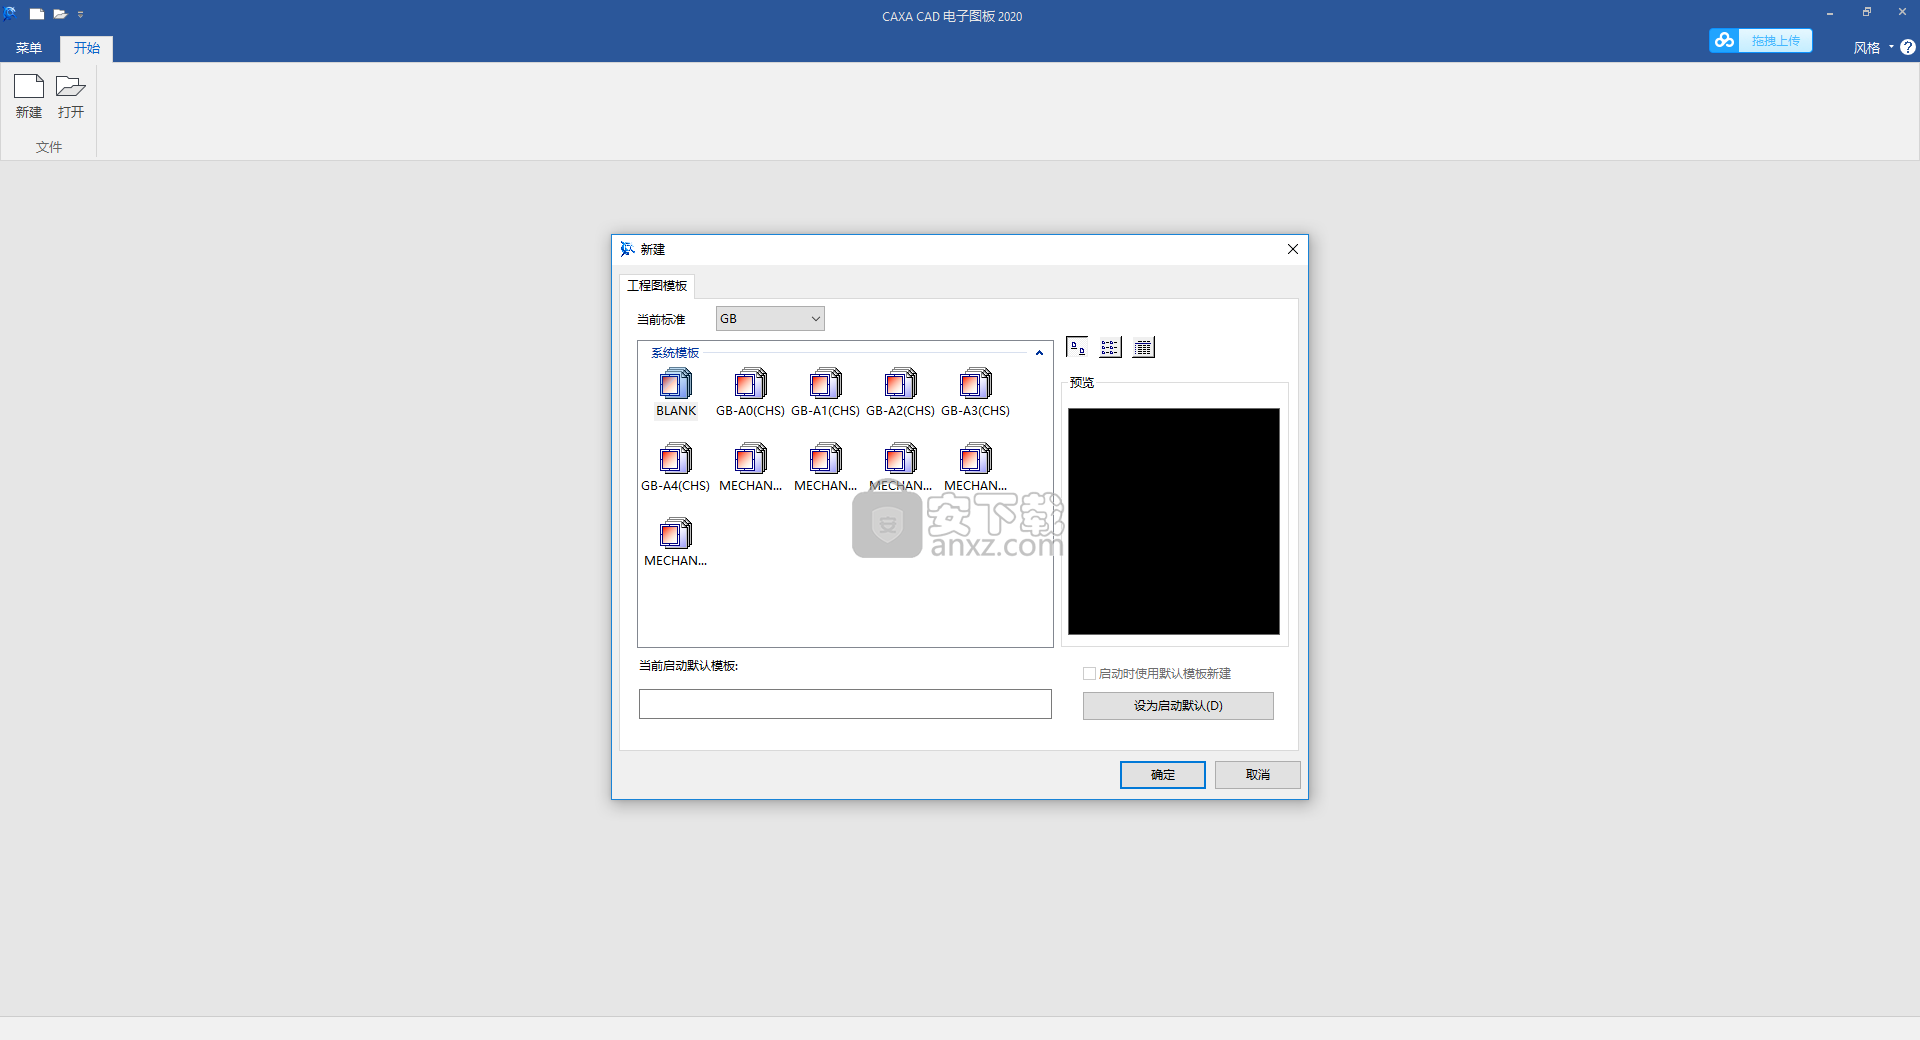
Task: Select the GB-A1(CHS) template
Action: (825, 394)
